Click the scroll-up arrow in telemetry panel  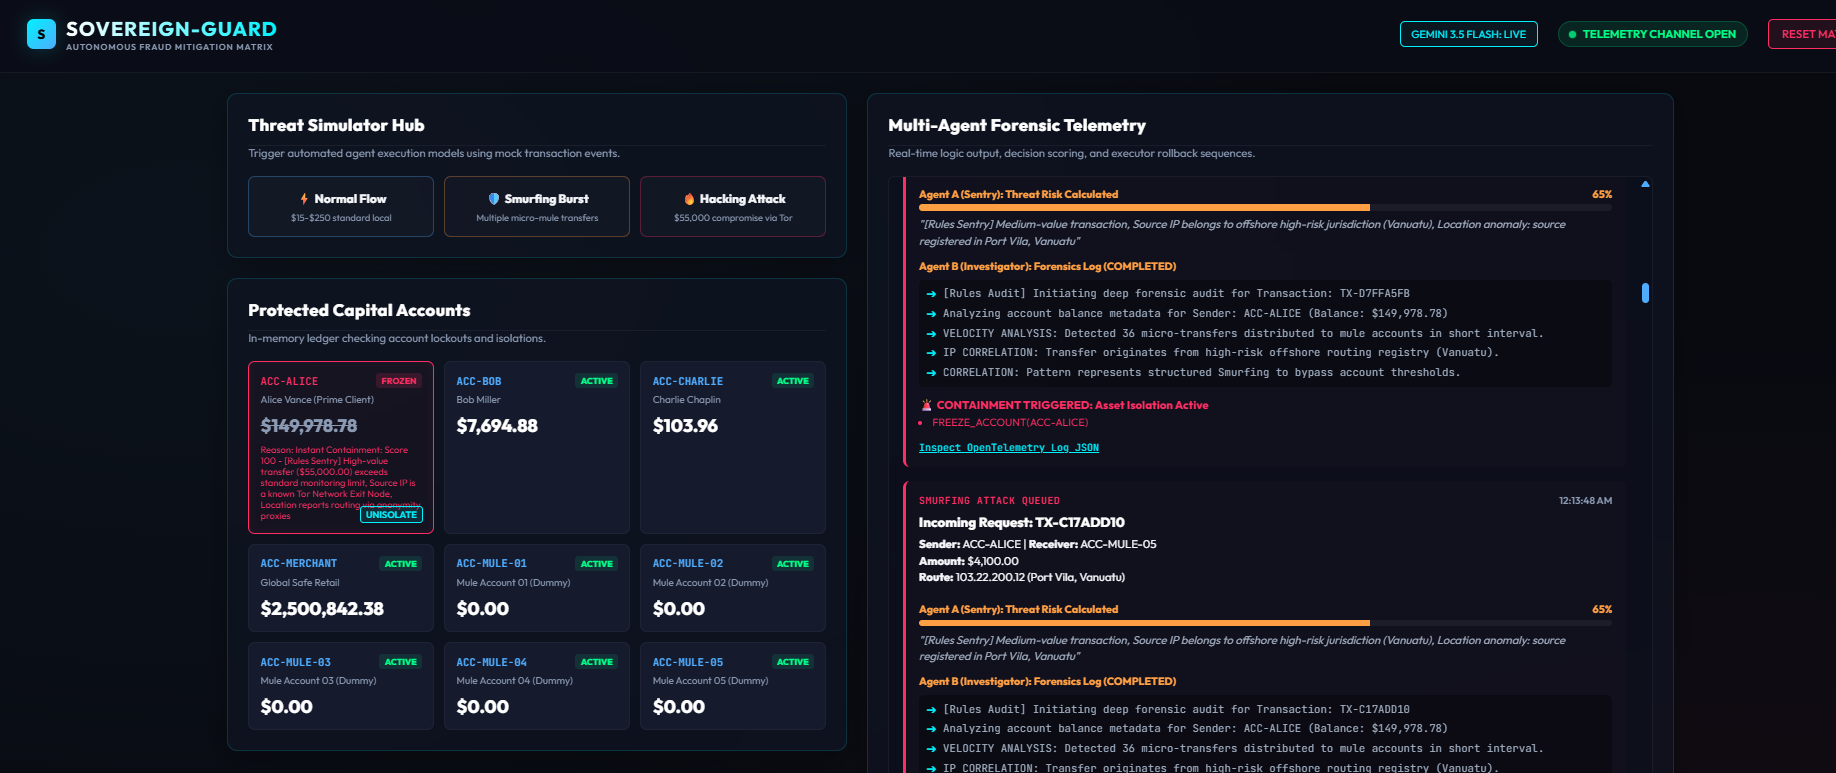click(1645, 184)
